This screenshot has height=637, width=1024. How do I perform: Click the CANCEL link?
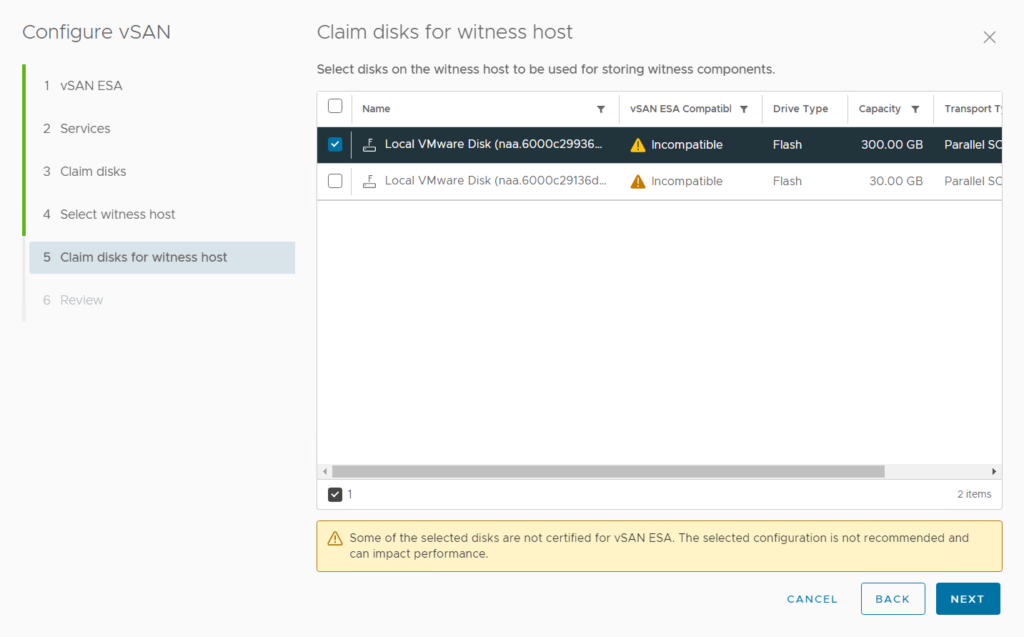click(812, 599)
